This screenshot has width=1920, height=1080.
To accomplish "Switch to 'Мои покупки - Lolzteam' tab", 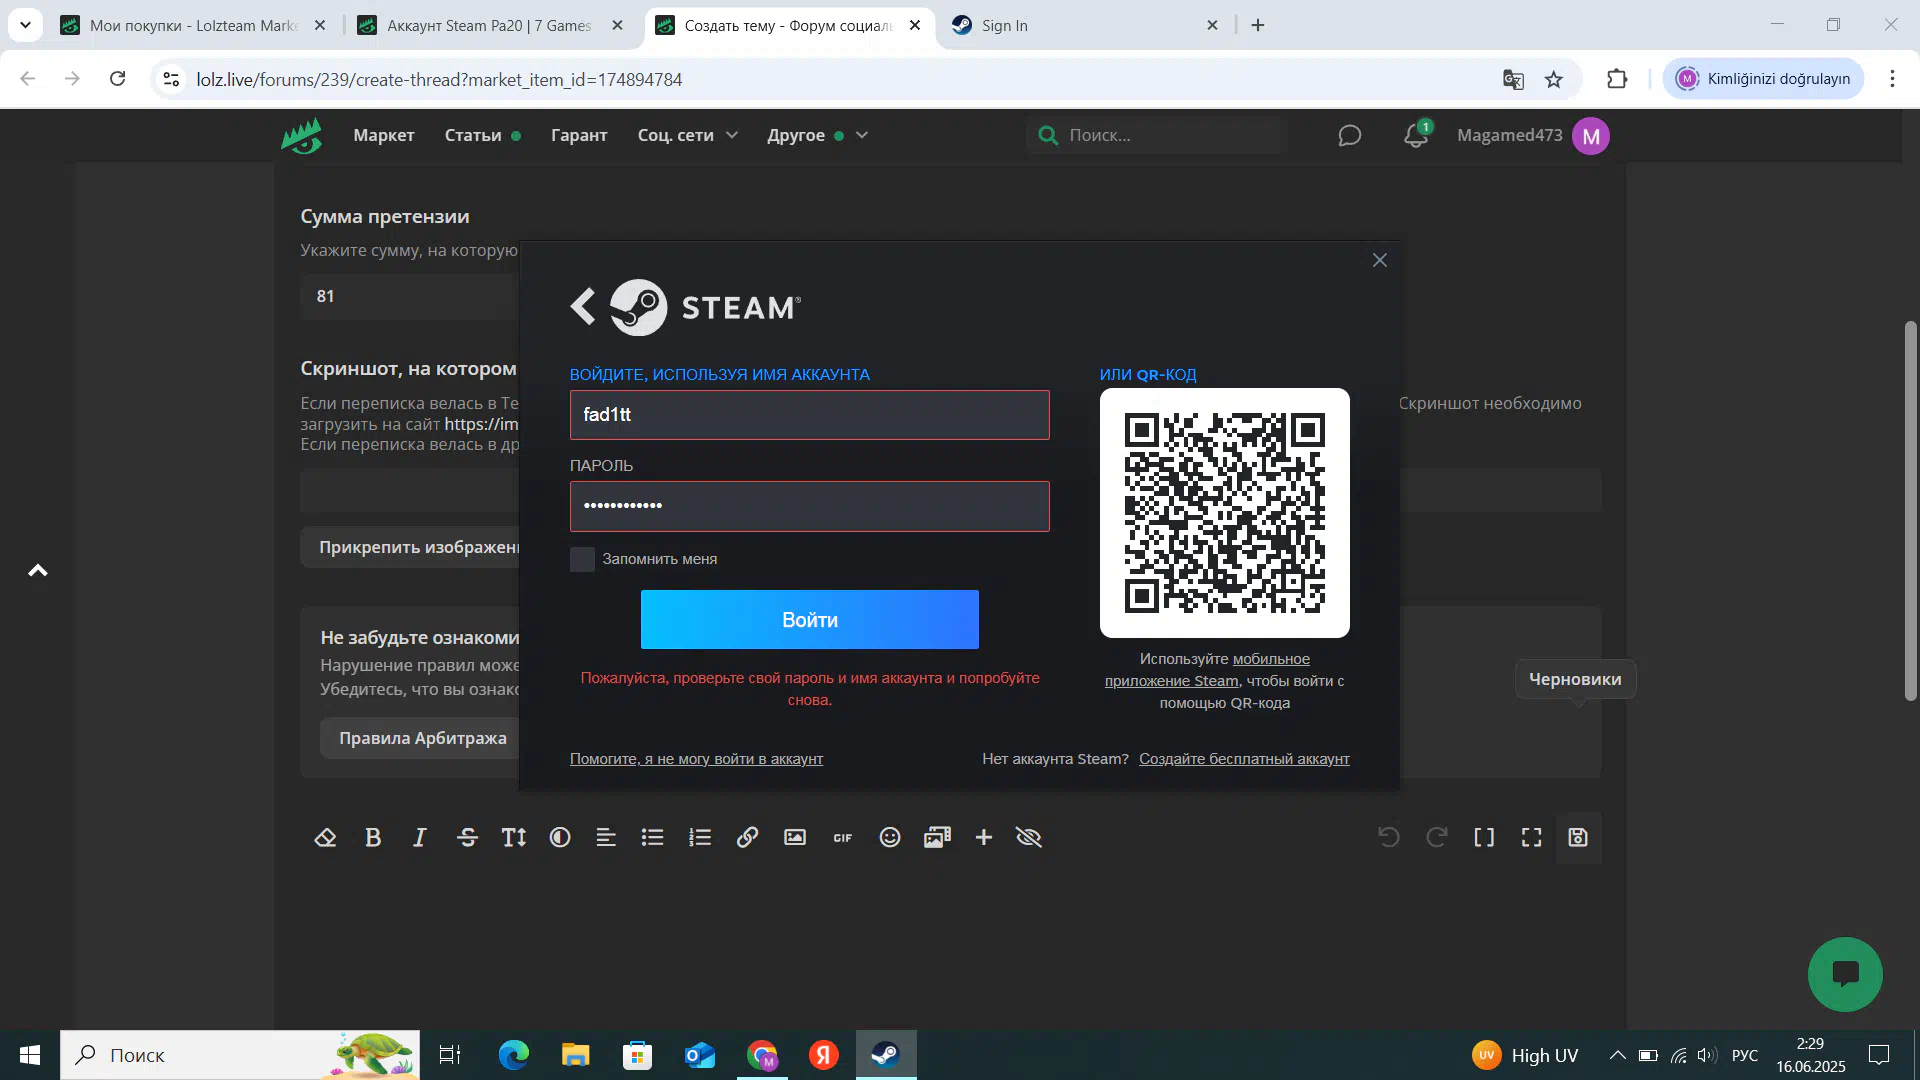I will pyautogui.click(x=194, y=26).
